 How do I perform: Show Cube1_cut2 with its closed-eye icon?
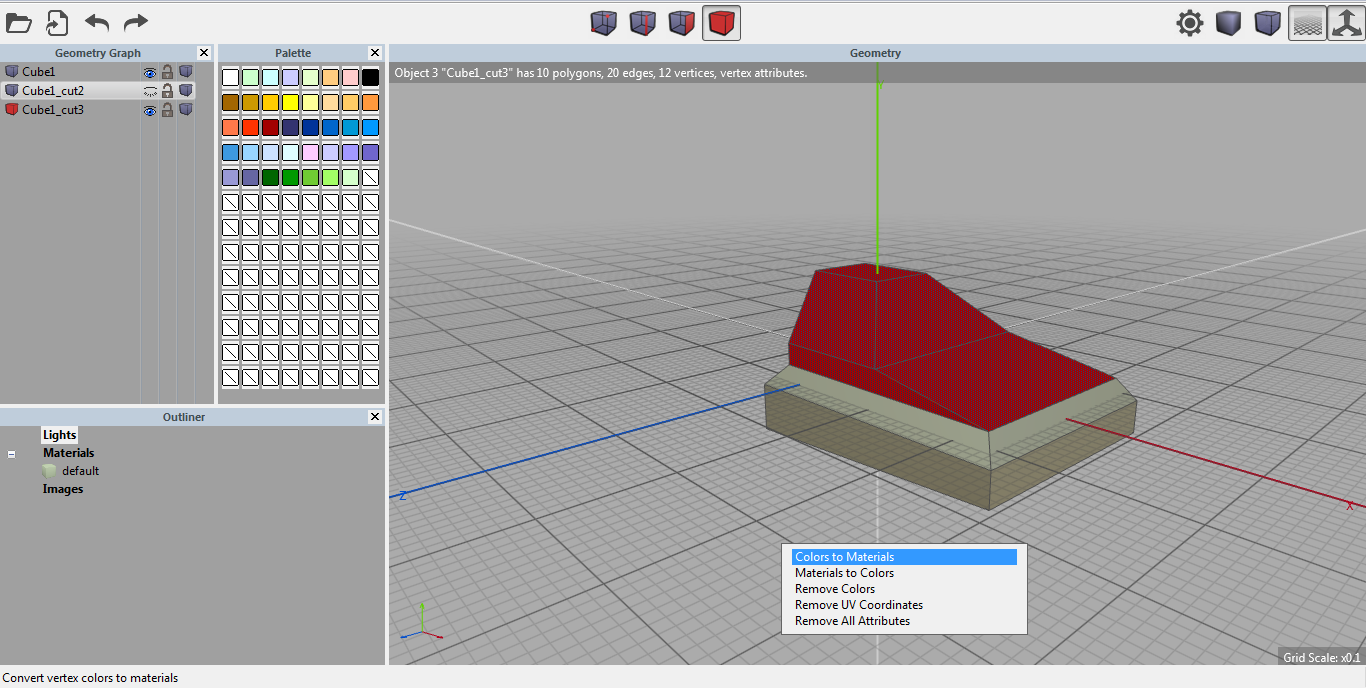[x=150, y=91]
